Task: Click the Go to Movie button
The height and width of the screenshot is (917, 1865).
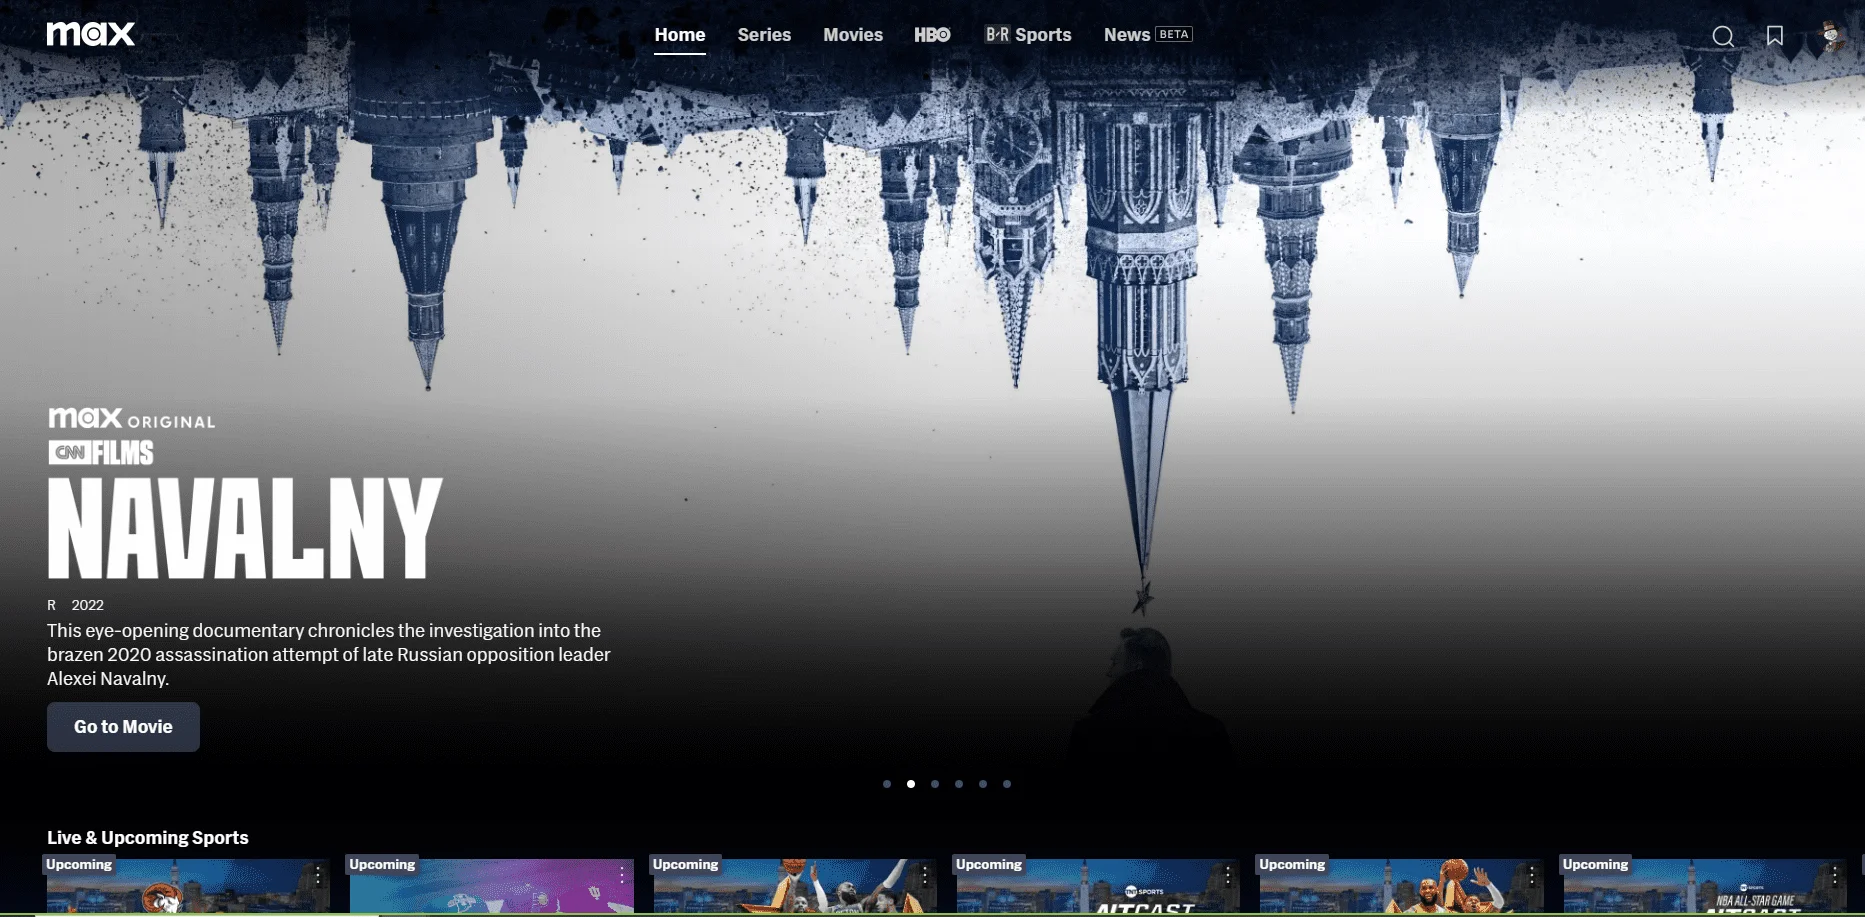Action: coord(123,727)
